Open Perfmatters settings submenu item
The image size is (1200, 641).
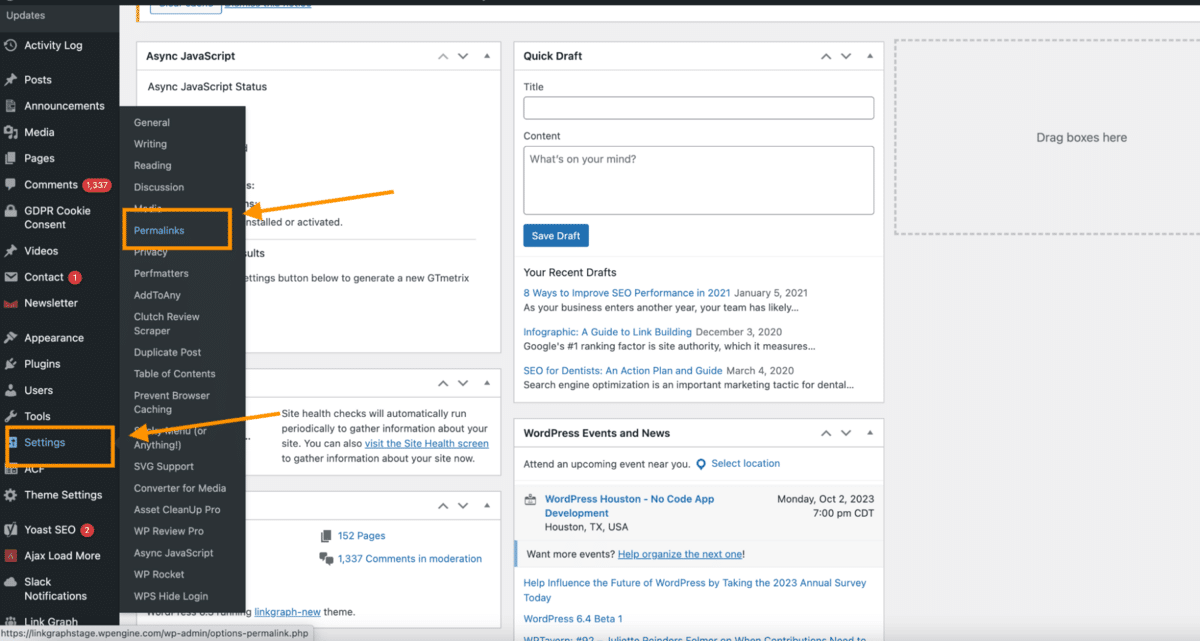161,274
